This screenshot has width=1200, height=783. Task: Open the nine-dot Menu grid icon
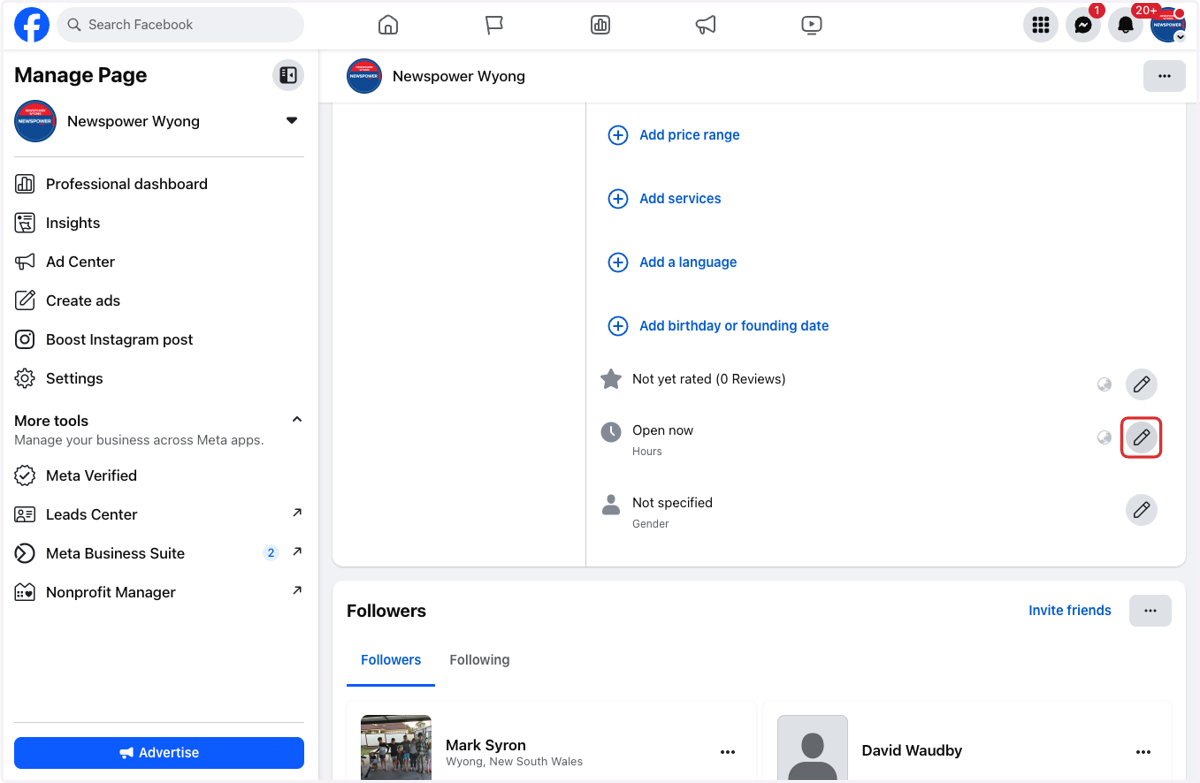(1041, 25)
